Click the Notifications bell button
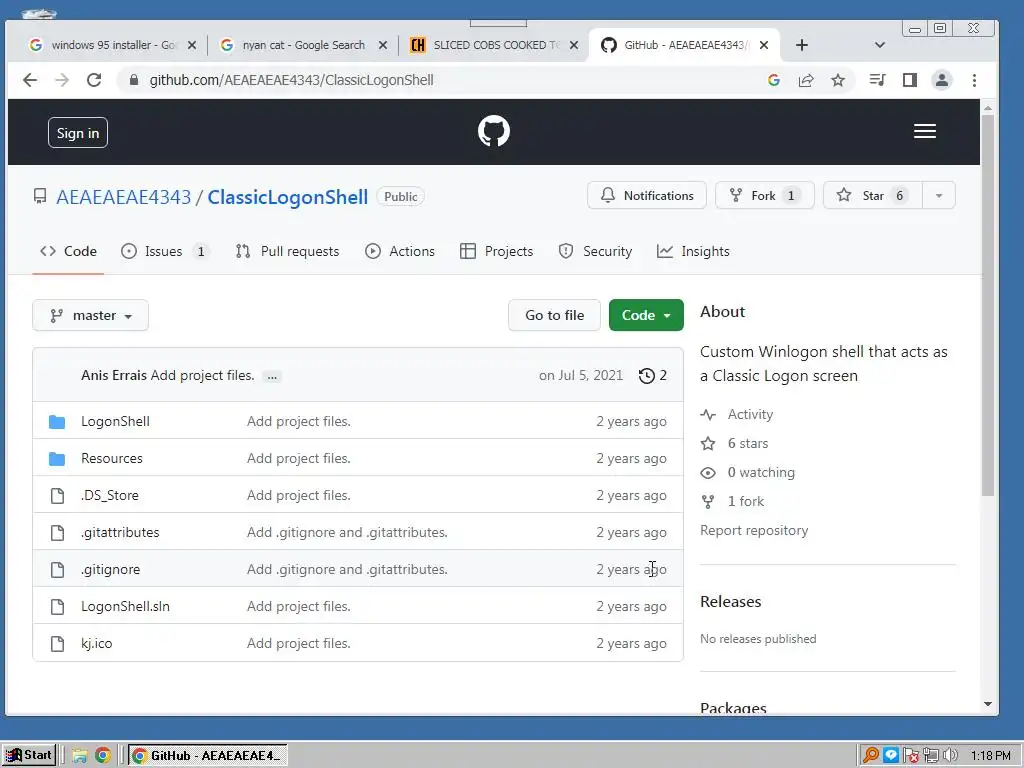 click(647, 195)
